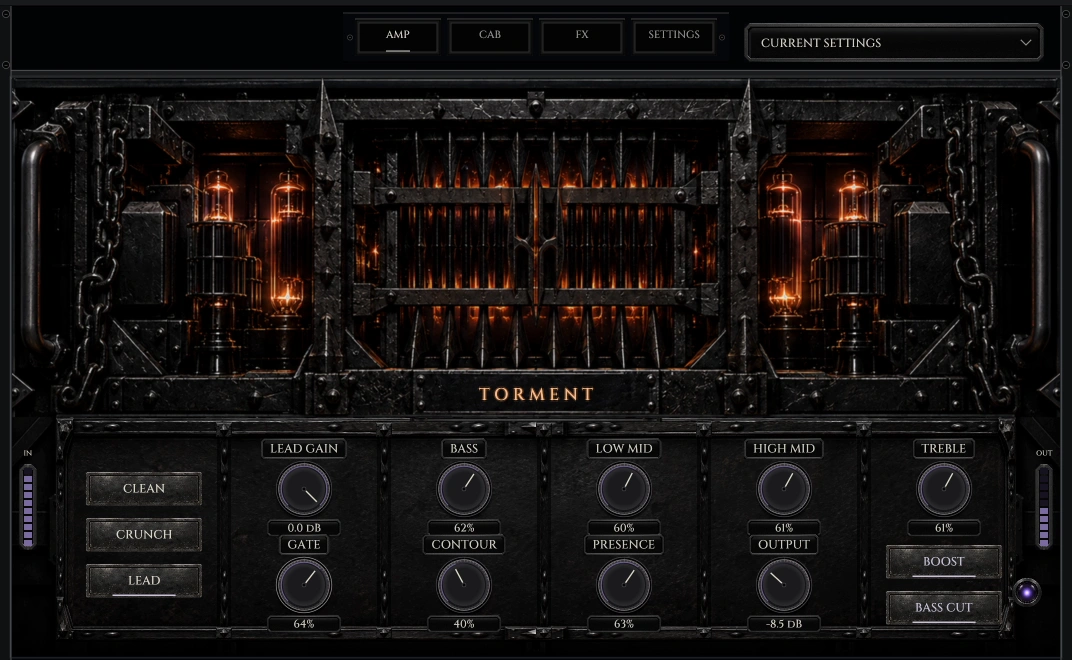Click the BASS label
Viewport: 1072px width, 660px height.
point(464,449)
